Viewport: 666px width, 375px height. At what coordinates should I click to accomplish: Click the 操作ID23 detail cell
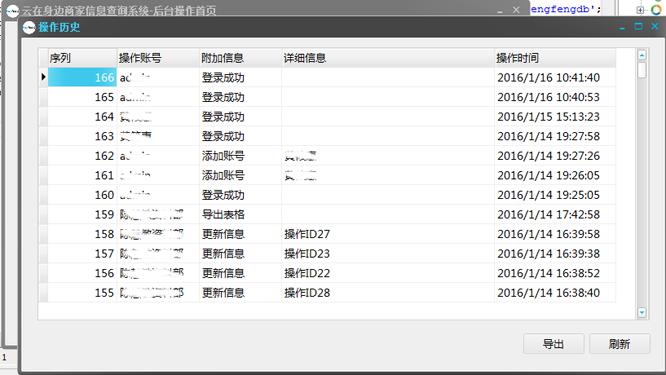(388, 254)
